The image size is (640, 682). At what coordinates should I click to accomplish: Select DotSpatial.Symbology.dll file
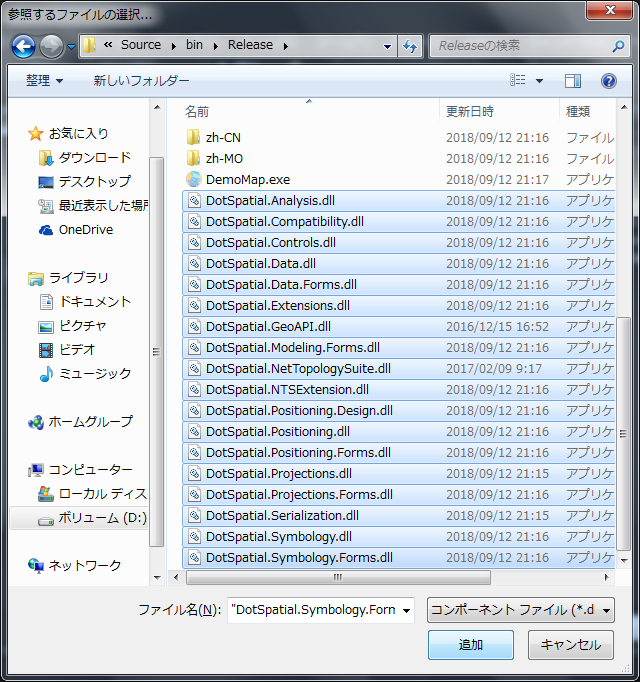click(399, 536)
